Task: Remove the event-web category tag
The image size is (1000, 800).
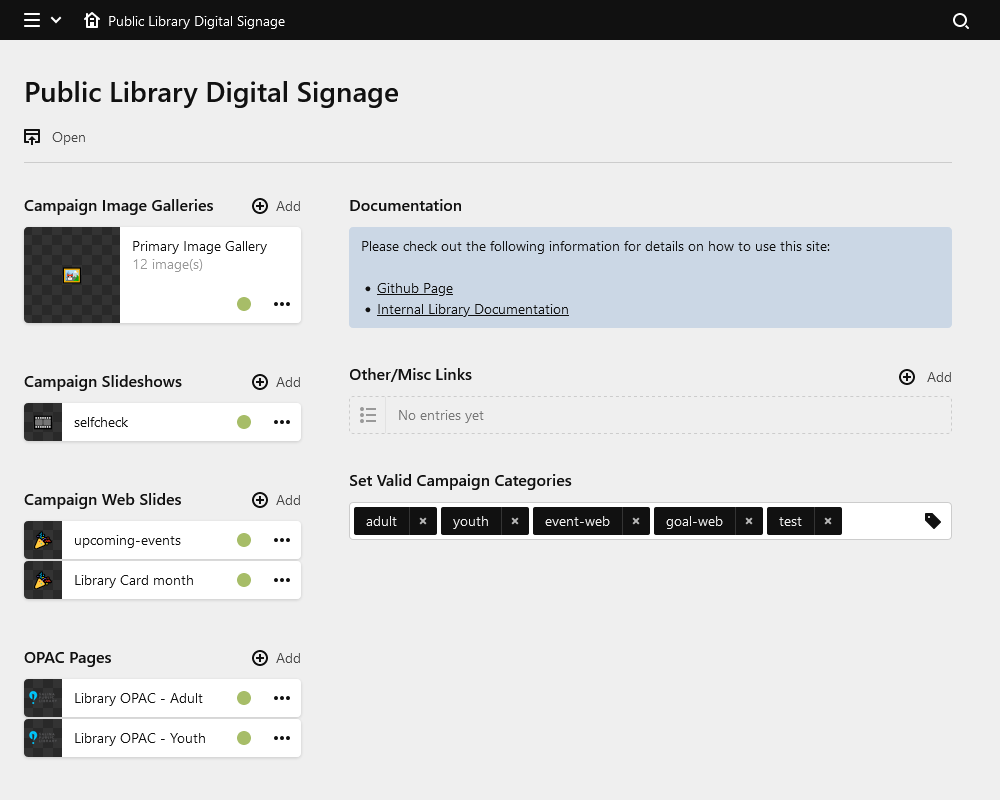Action: tap(635, 521)
